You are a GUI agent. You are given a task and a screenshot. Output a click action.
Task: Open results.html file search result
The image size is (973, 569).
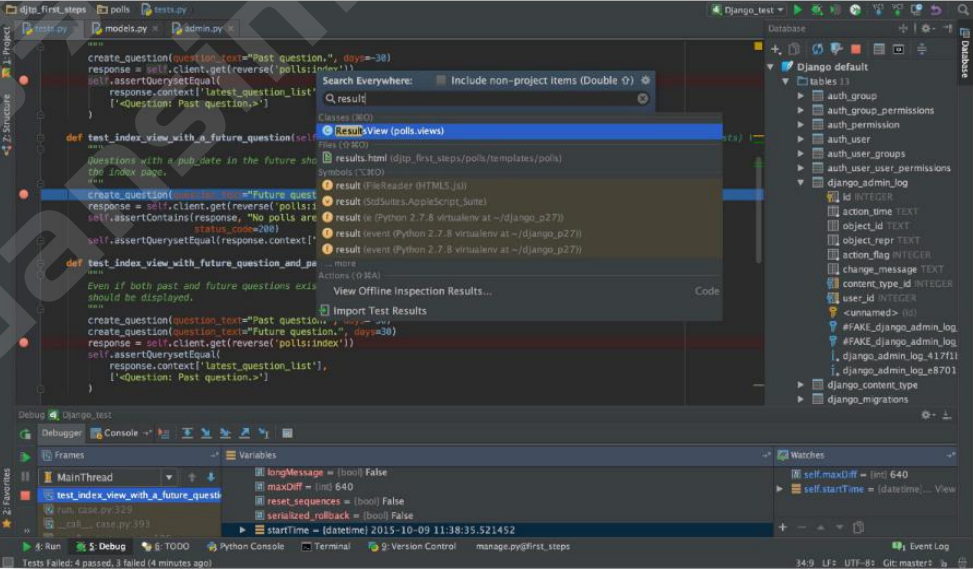tap(519, 158)
